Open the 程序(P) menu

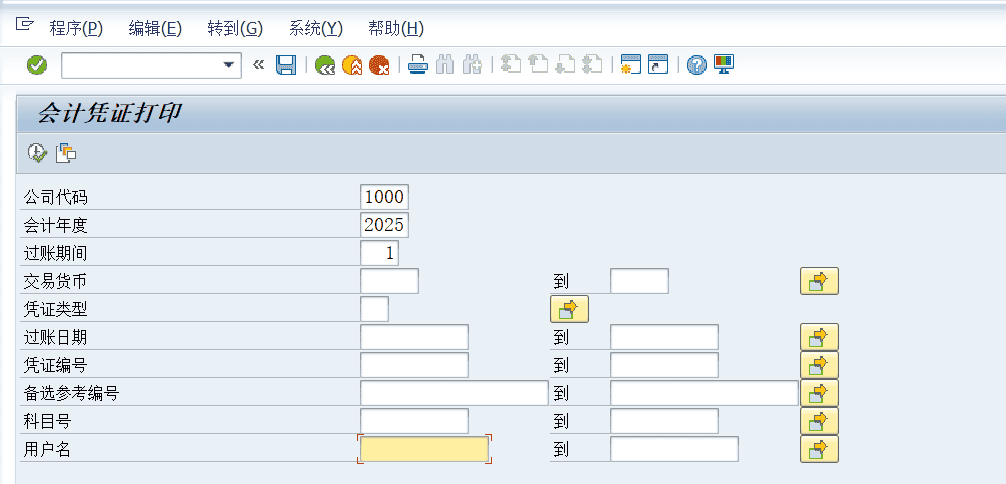coord(76,28)
